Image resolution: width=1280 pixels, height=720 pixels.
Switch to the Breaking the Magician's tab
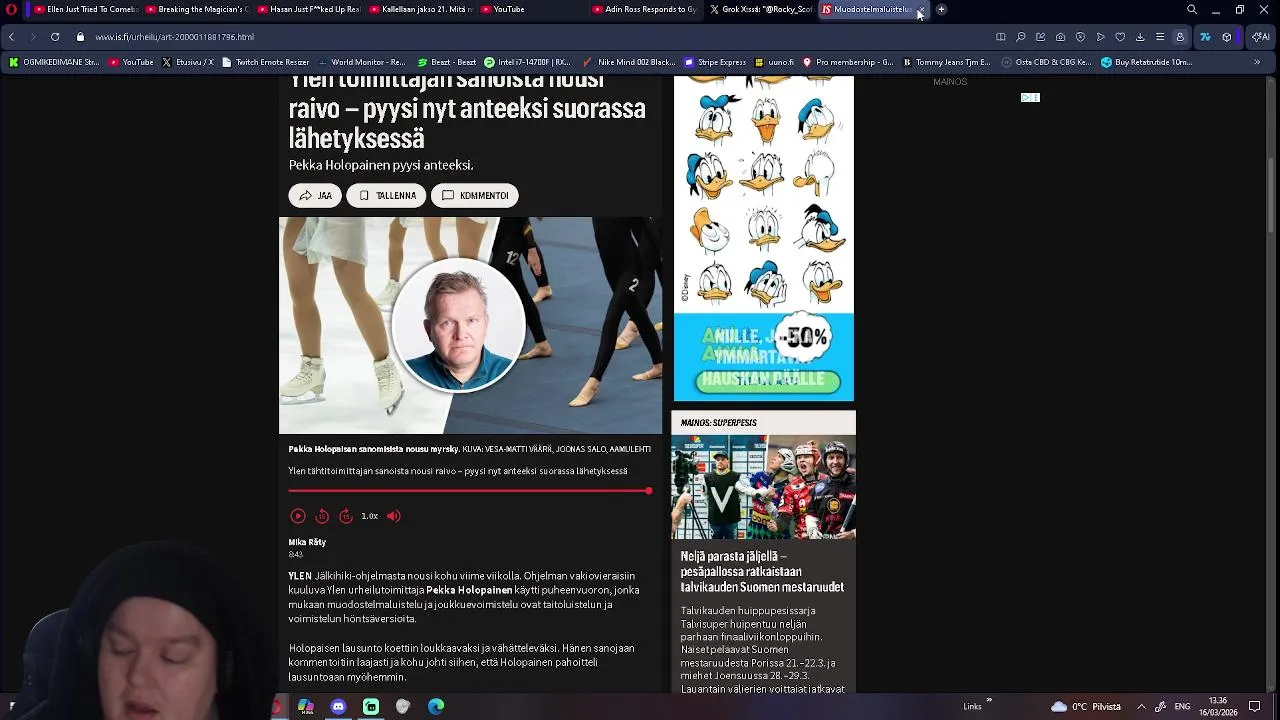pyautogui.click(x=197, y=9)
